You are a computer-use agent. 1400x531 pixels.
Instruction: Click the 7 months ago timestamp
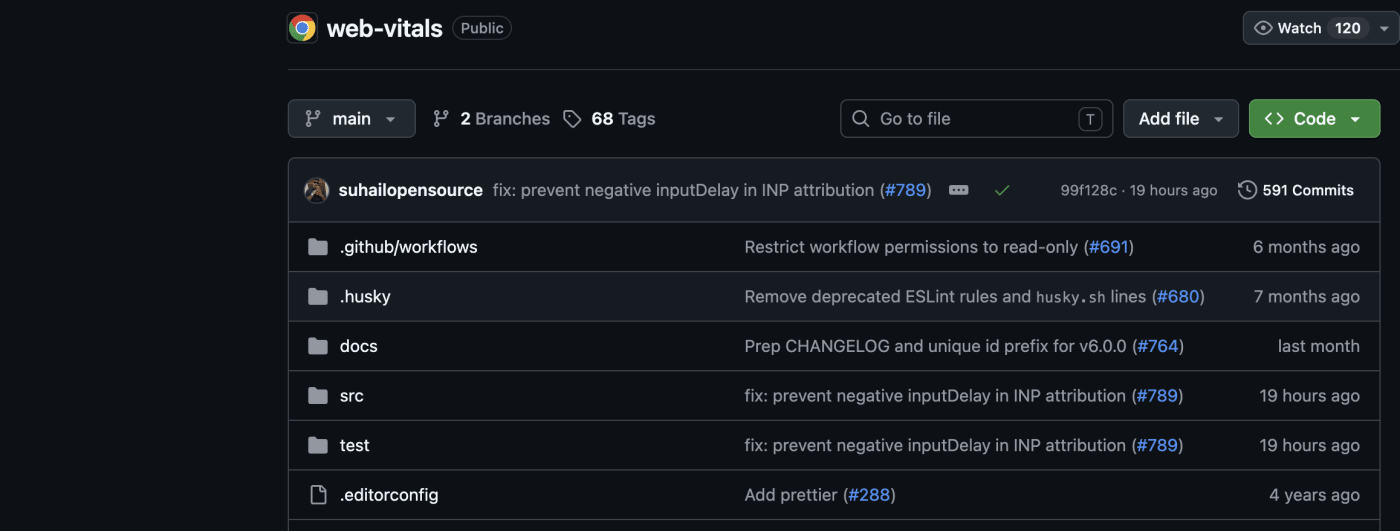1307,297
